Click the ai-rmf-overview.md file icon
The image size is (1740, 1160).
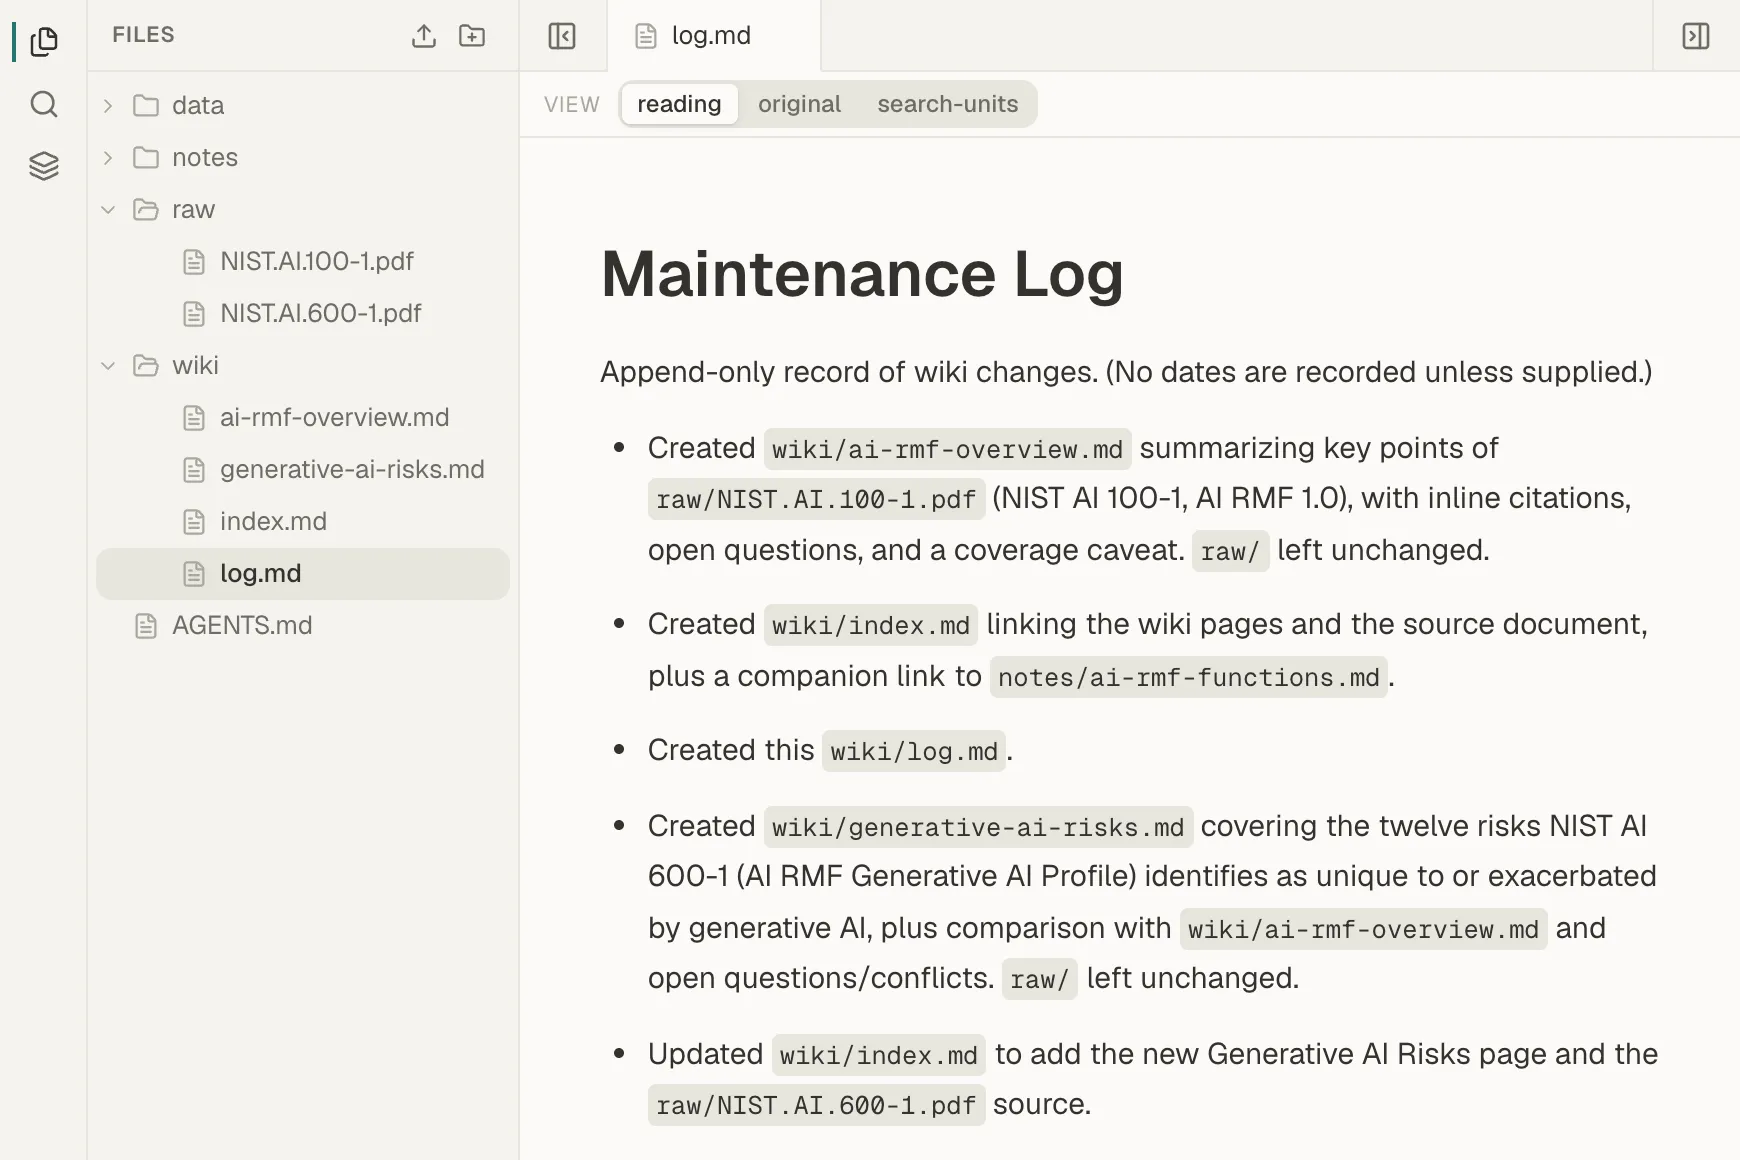[194, 418]
